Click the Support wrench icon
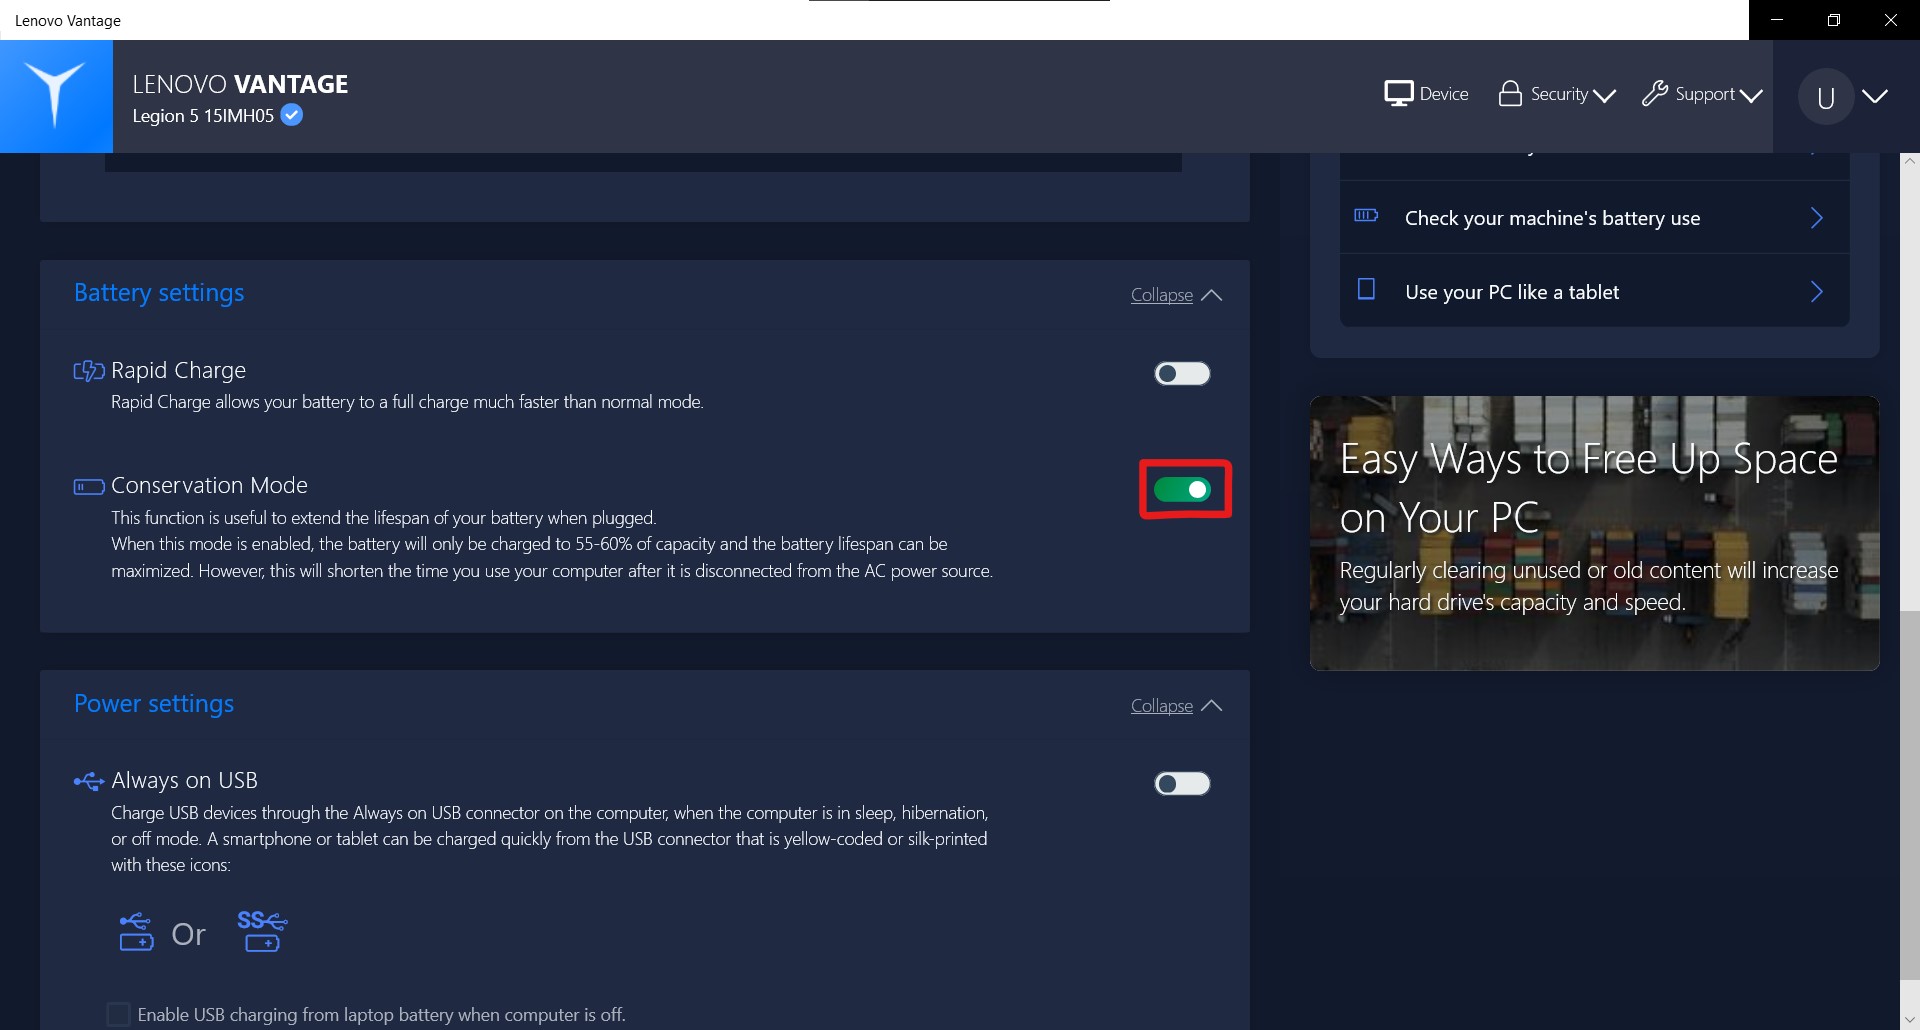Viewport: 1920px width, 1030px height. 1655,93
